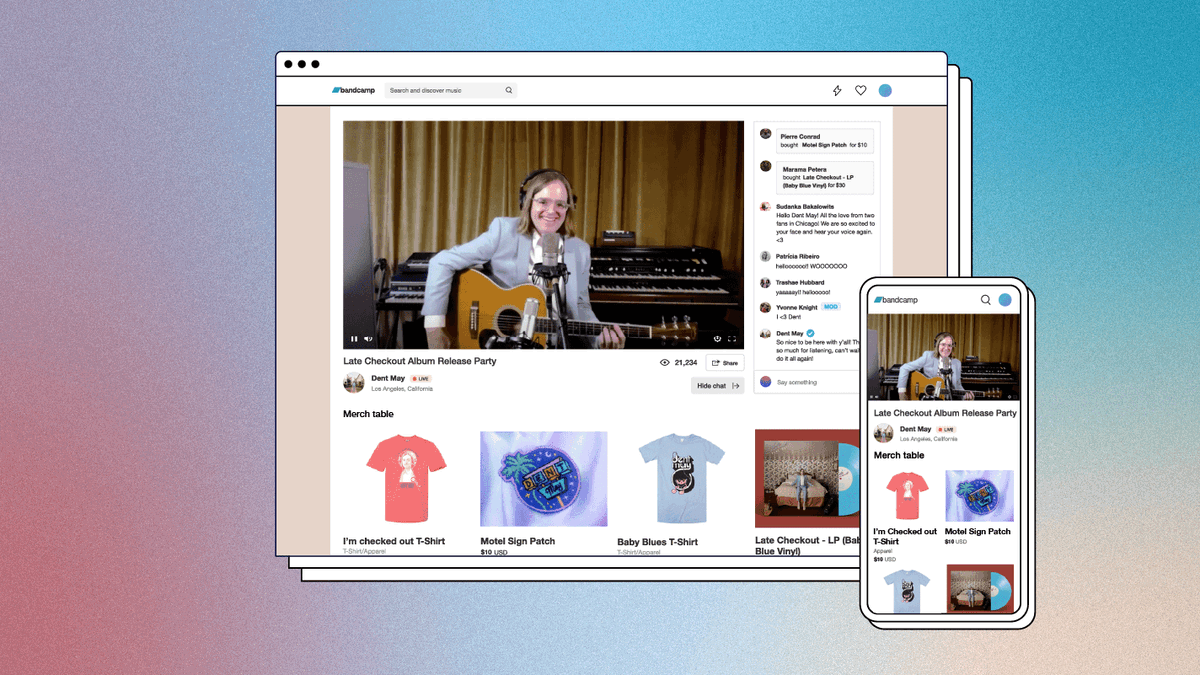Open your wishlist via the heart icon
This screenshot has width=1200, height=675.
tap(860, 90)
